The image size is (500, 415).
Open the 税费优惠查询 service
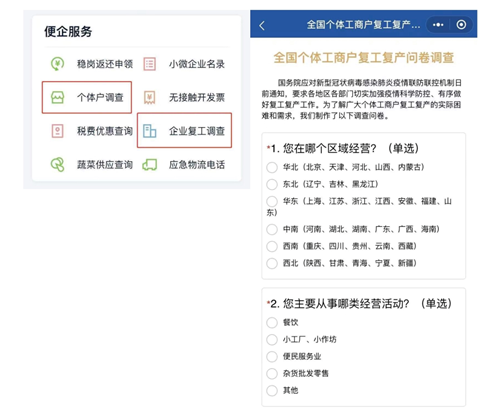(92, 131)
